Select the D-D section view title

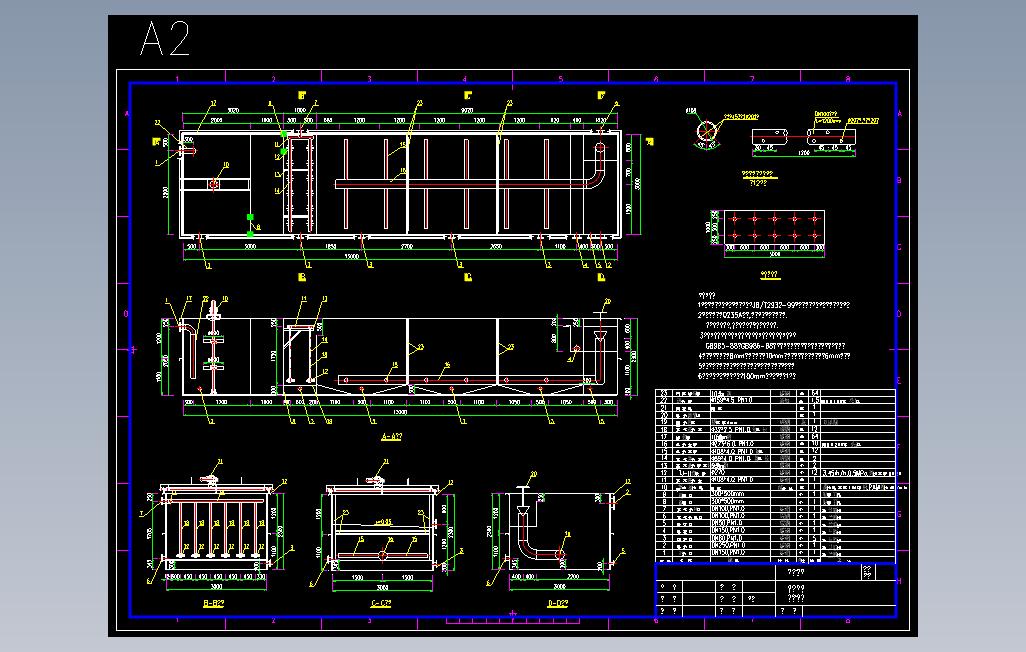tap(557, 604)
